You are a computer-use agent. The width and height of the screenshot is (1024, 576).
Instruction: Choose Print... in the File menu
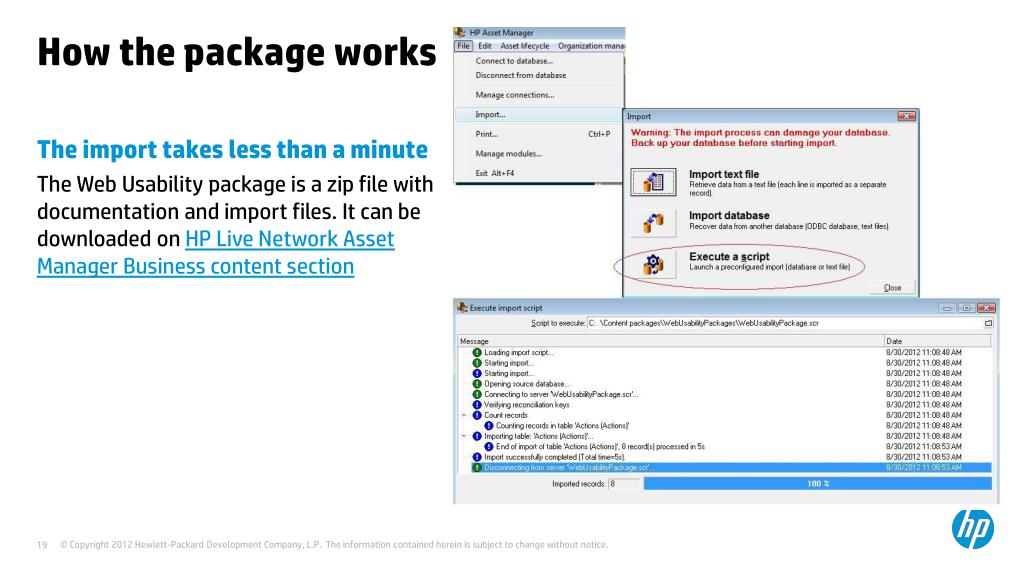point(487,134)
